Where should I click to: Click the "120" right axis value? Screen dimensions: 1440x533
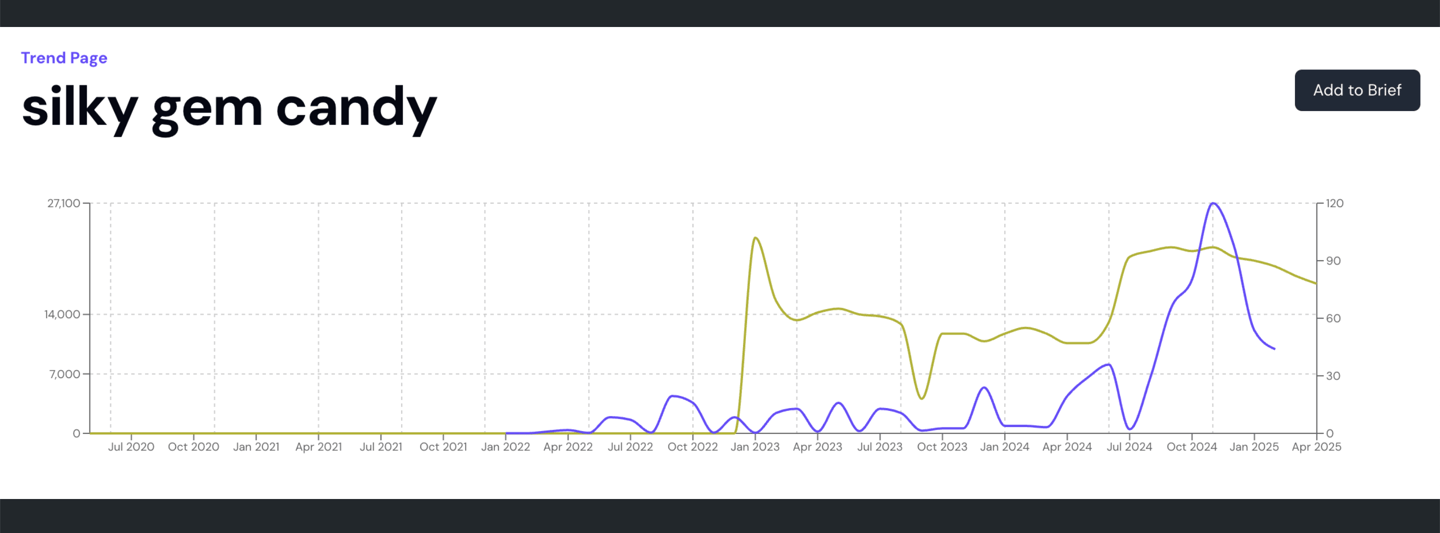click(1335, 204)
